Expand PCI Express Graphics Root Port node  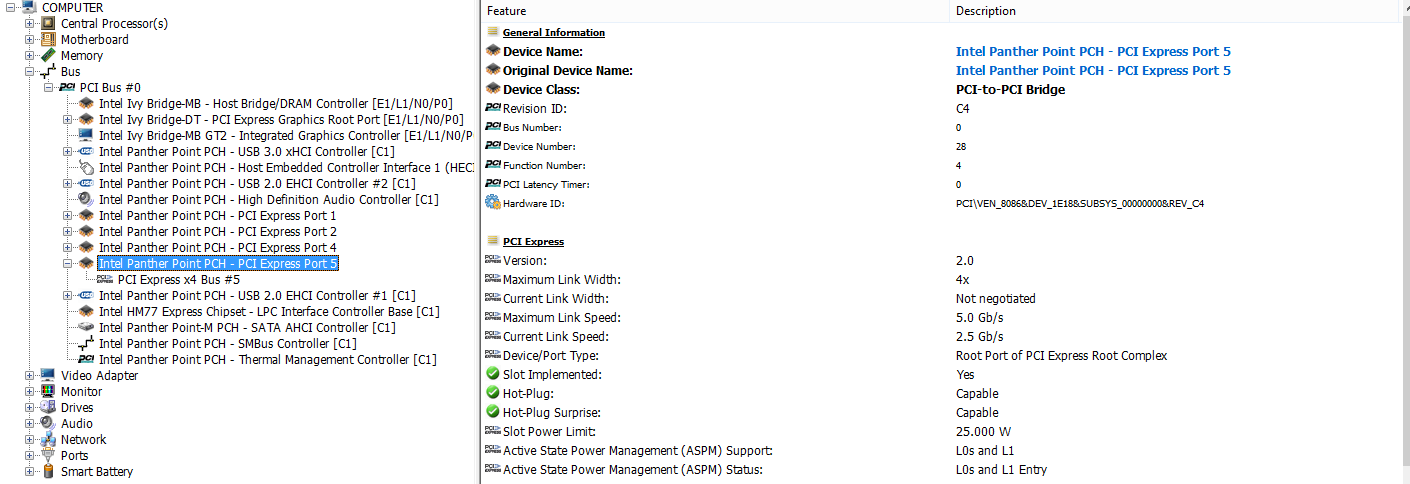(68, 119)
